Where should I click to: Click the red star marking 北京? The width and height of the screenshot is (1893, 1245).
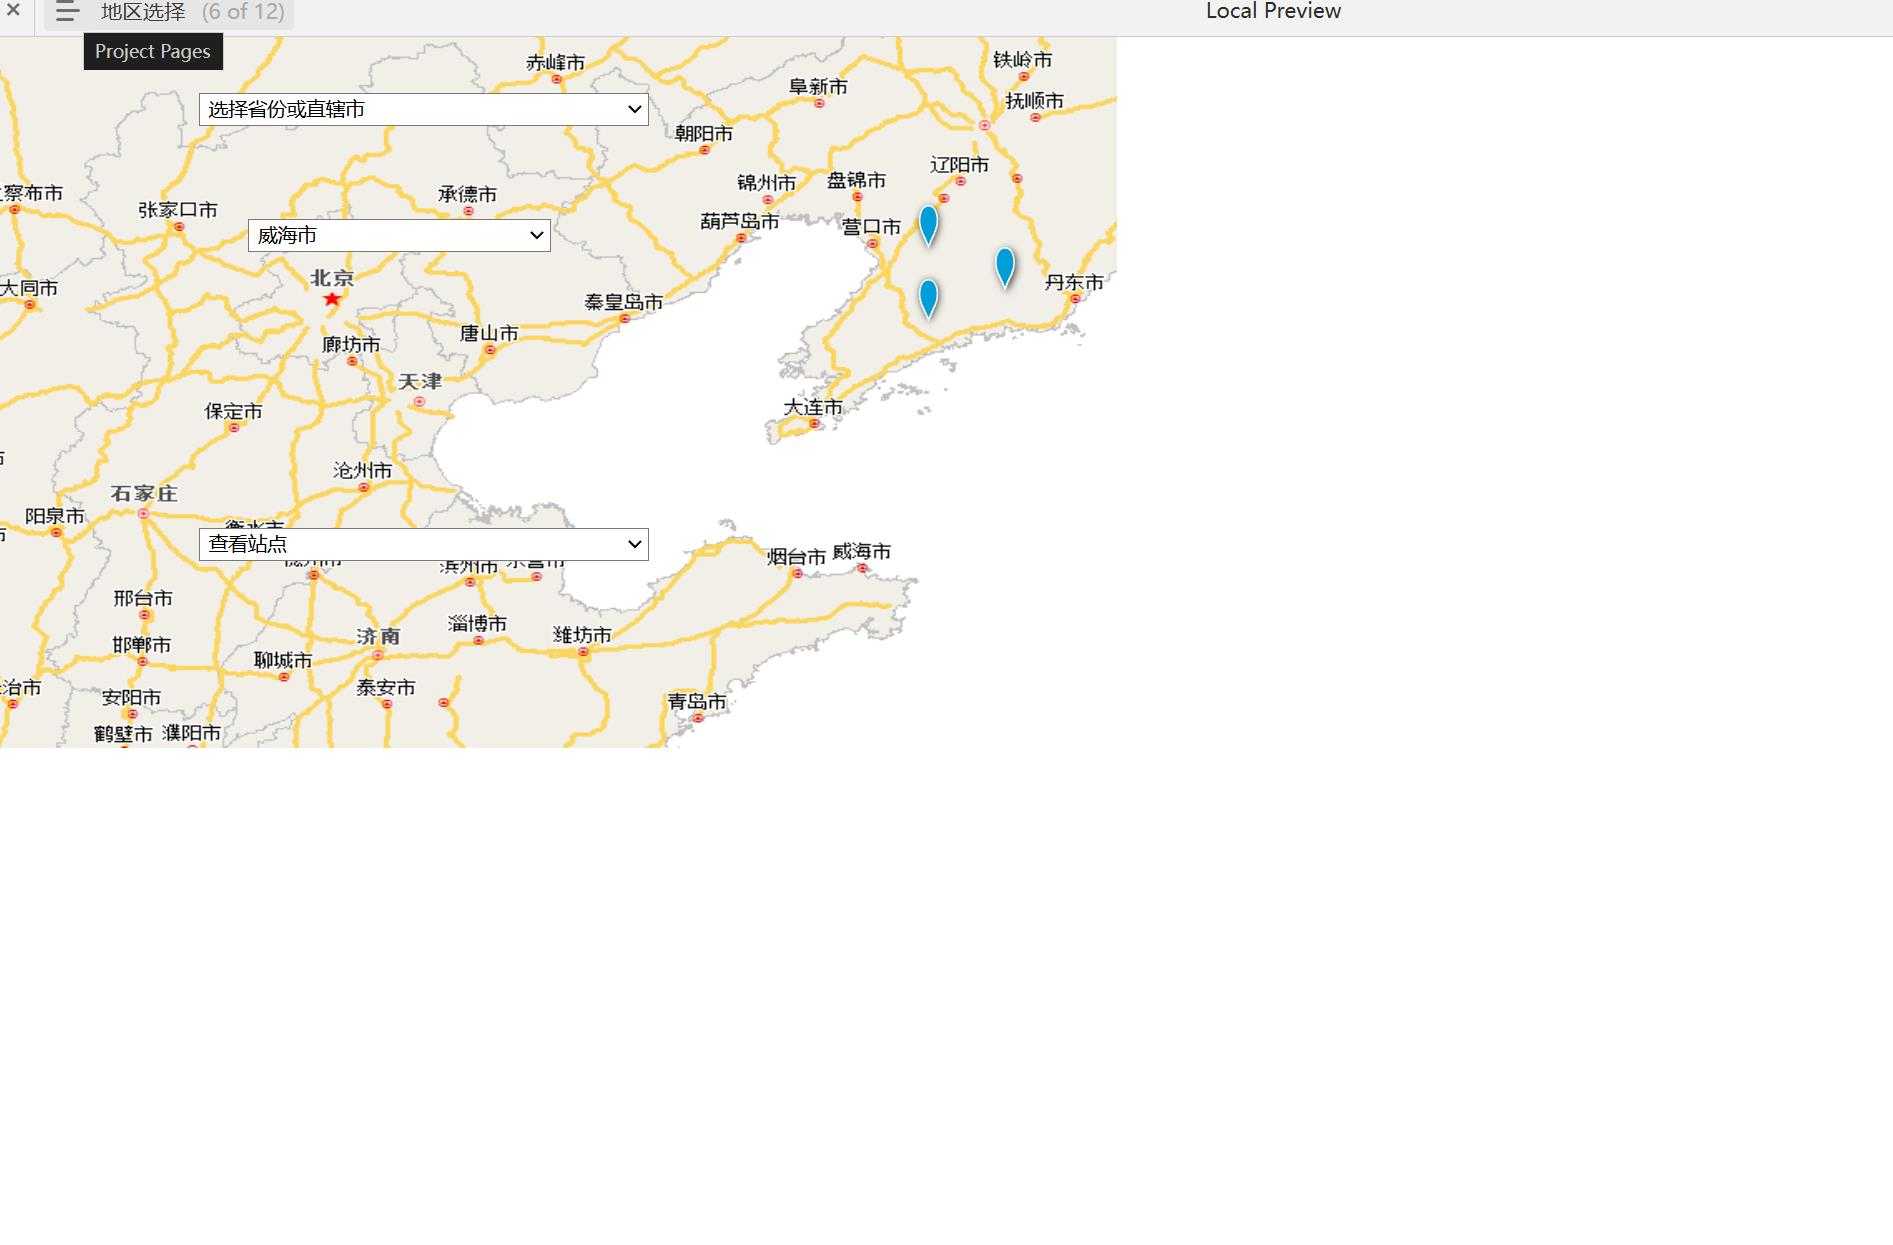coord(332,299)
